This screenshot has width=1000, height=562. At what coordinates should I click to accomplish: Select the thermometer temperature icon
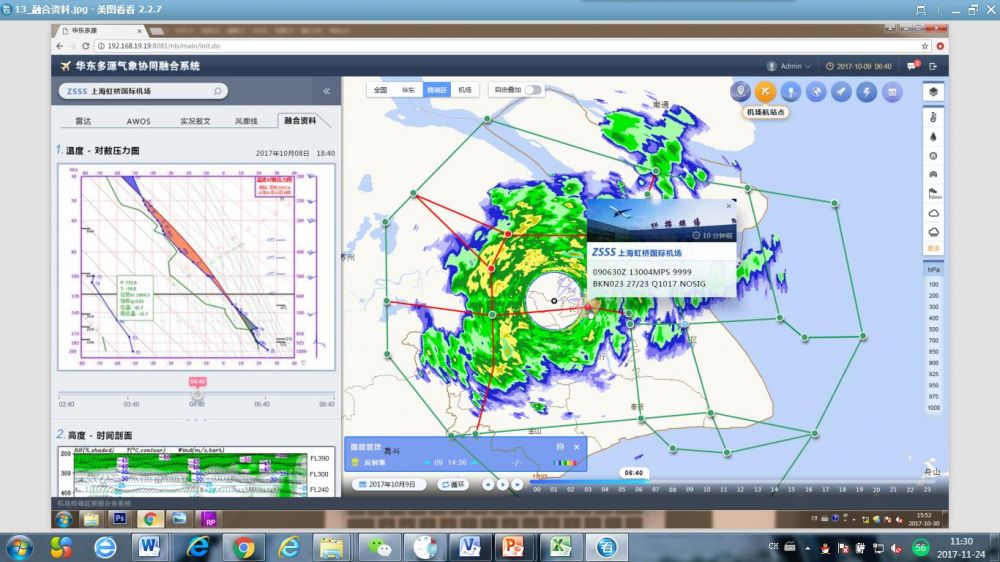pos(933,118)
